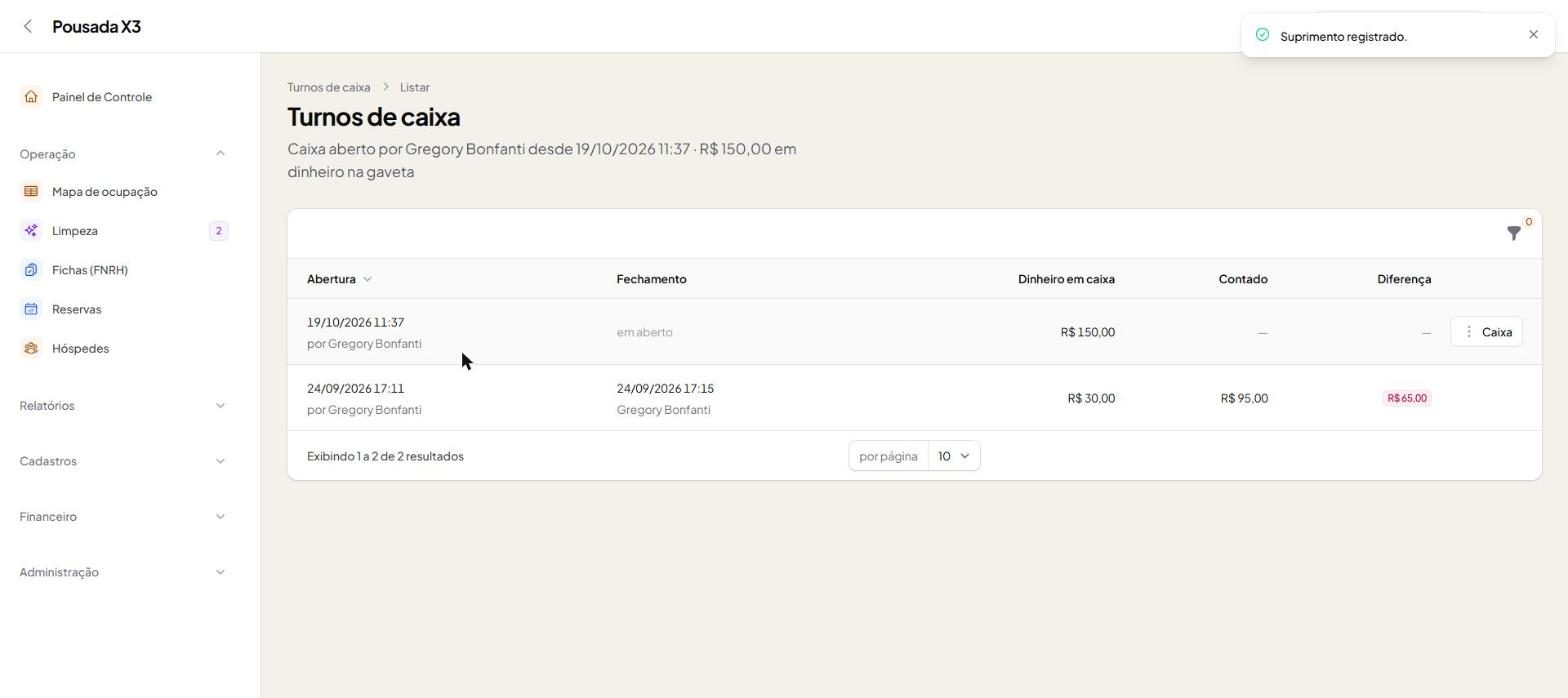The height and width of the screenshot is (698, 1568).
Task: Click the R$ 30,00 cash amount cell
Action: pos(1091,398)
